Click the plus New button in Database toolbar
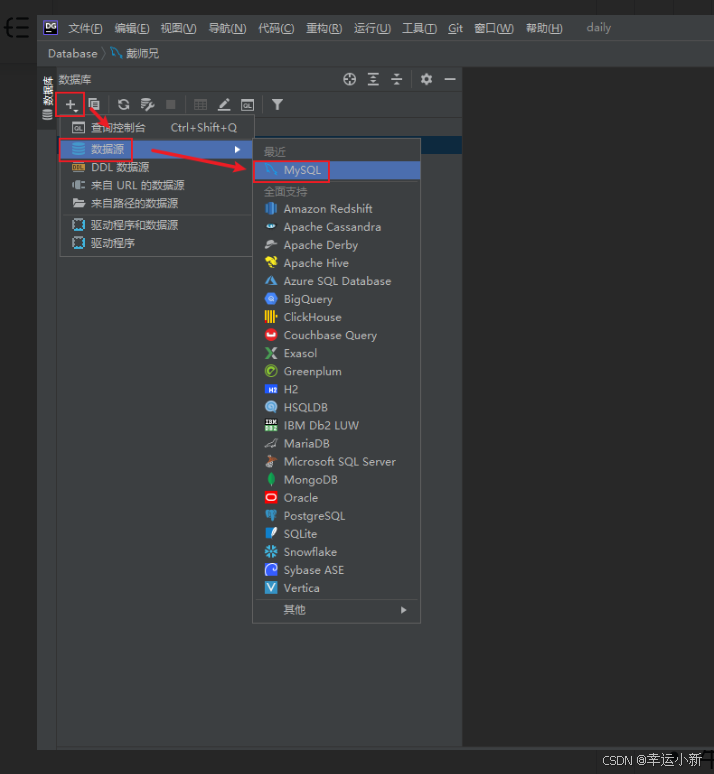The height and width of the screenshot is (774, 714). click(71, 105)
